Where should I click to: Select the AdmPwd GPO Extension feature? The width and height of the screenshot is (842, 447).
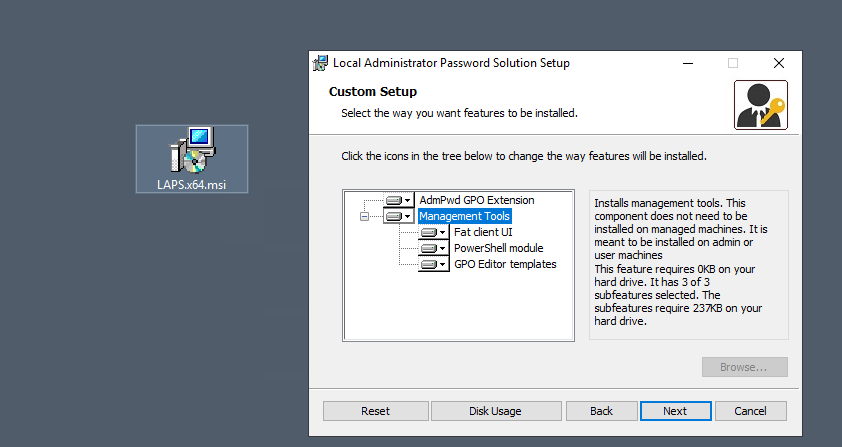[x=477, y=200]
